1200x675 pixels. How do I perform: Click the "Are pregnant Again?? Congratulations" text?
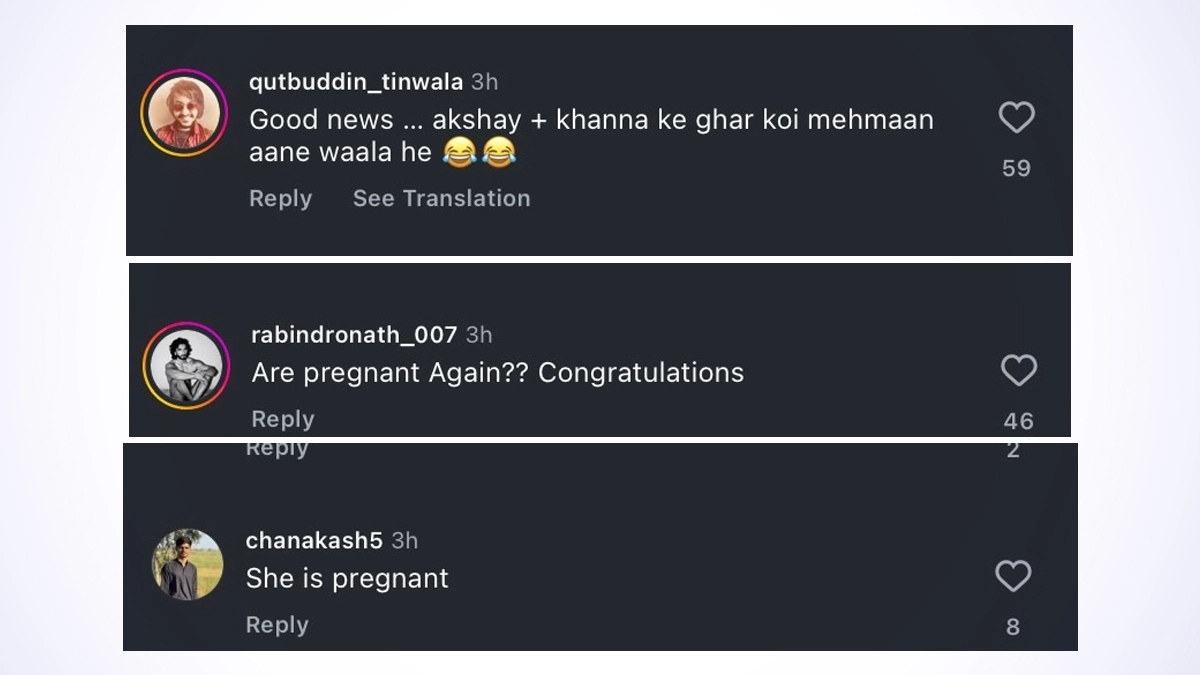coord(497,373)
